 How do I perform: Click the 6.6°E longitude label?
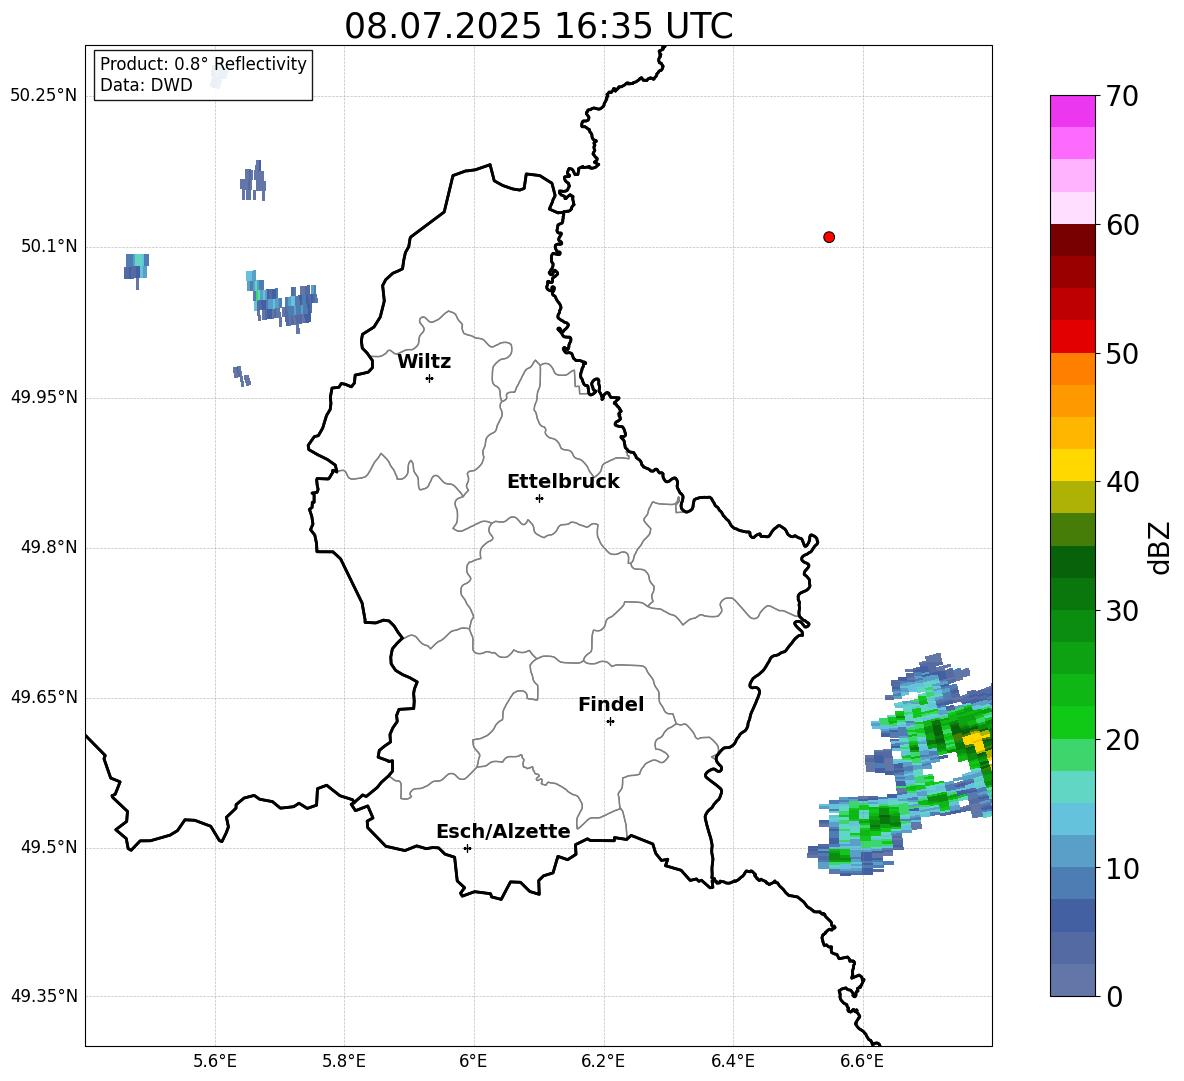[862, 1061]
